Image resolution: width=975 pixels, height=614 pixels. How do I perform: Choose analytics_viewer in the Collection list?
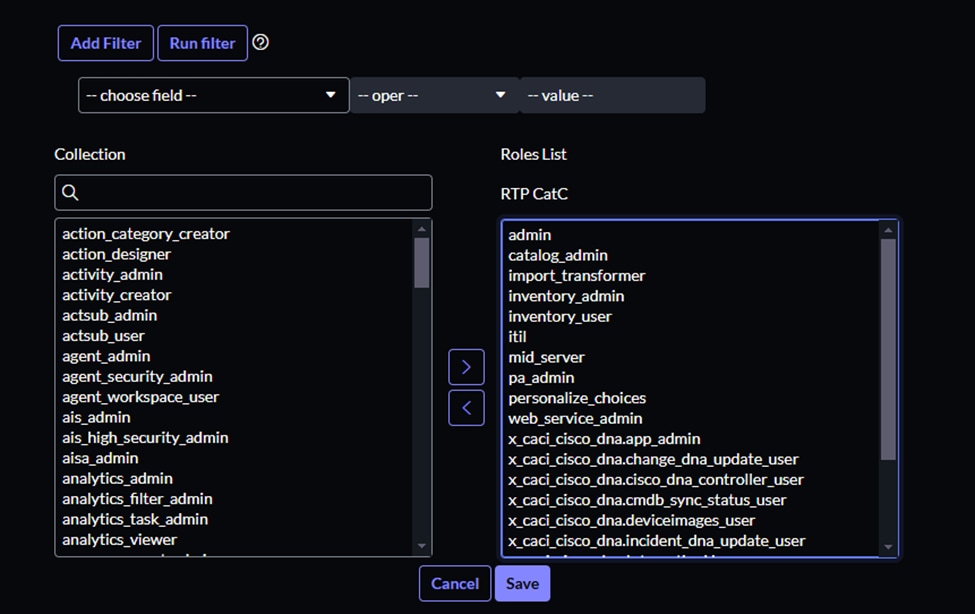pos(119,539)
